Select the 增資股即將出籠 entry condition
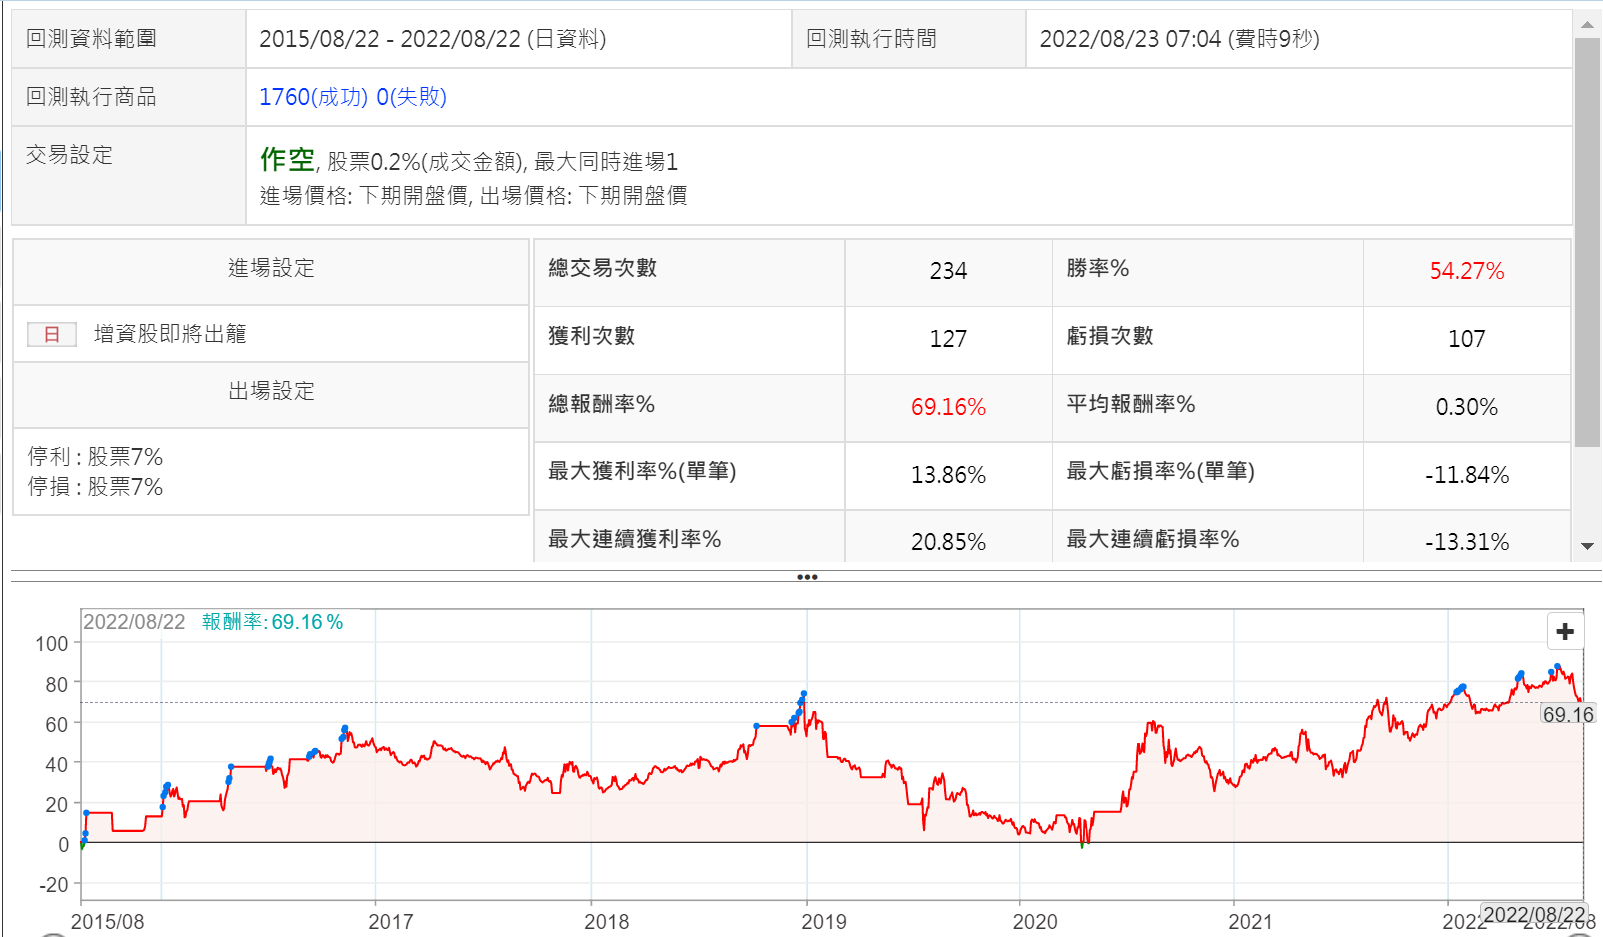Image resolution: width=1603 pixels, height=937 pixels. [x=170, y=334]
